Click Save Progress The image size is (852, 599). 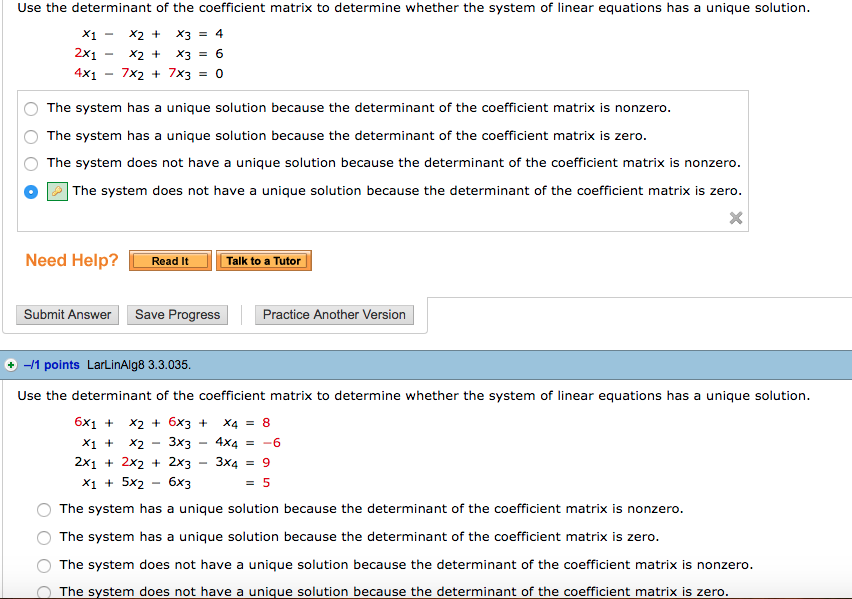[x=177, y=314]
